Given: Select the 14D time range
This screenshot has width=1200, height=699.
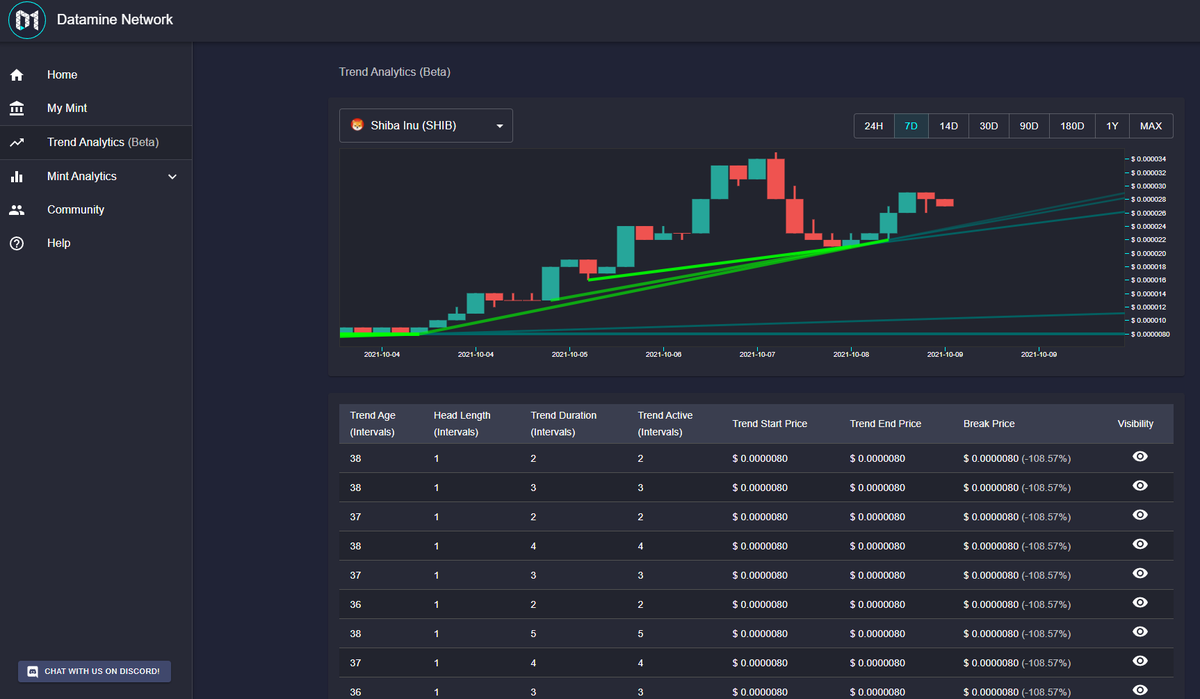Looking at the screenshot, I should coord(949,126).
